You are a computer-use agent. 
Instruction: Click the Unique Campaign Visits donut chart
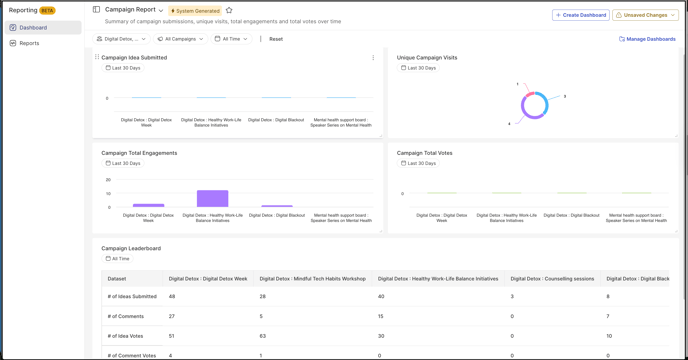click(x=534, y=105)
